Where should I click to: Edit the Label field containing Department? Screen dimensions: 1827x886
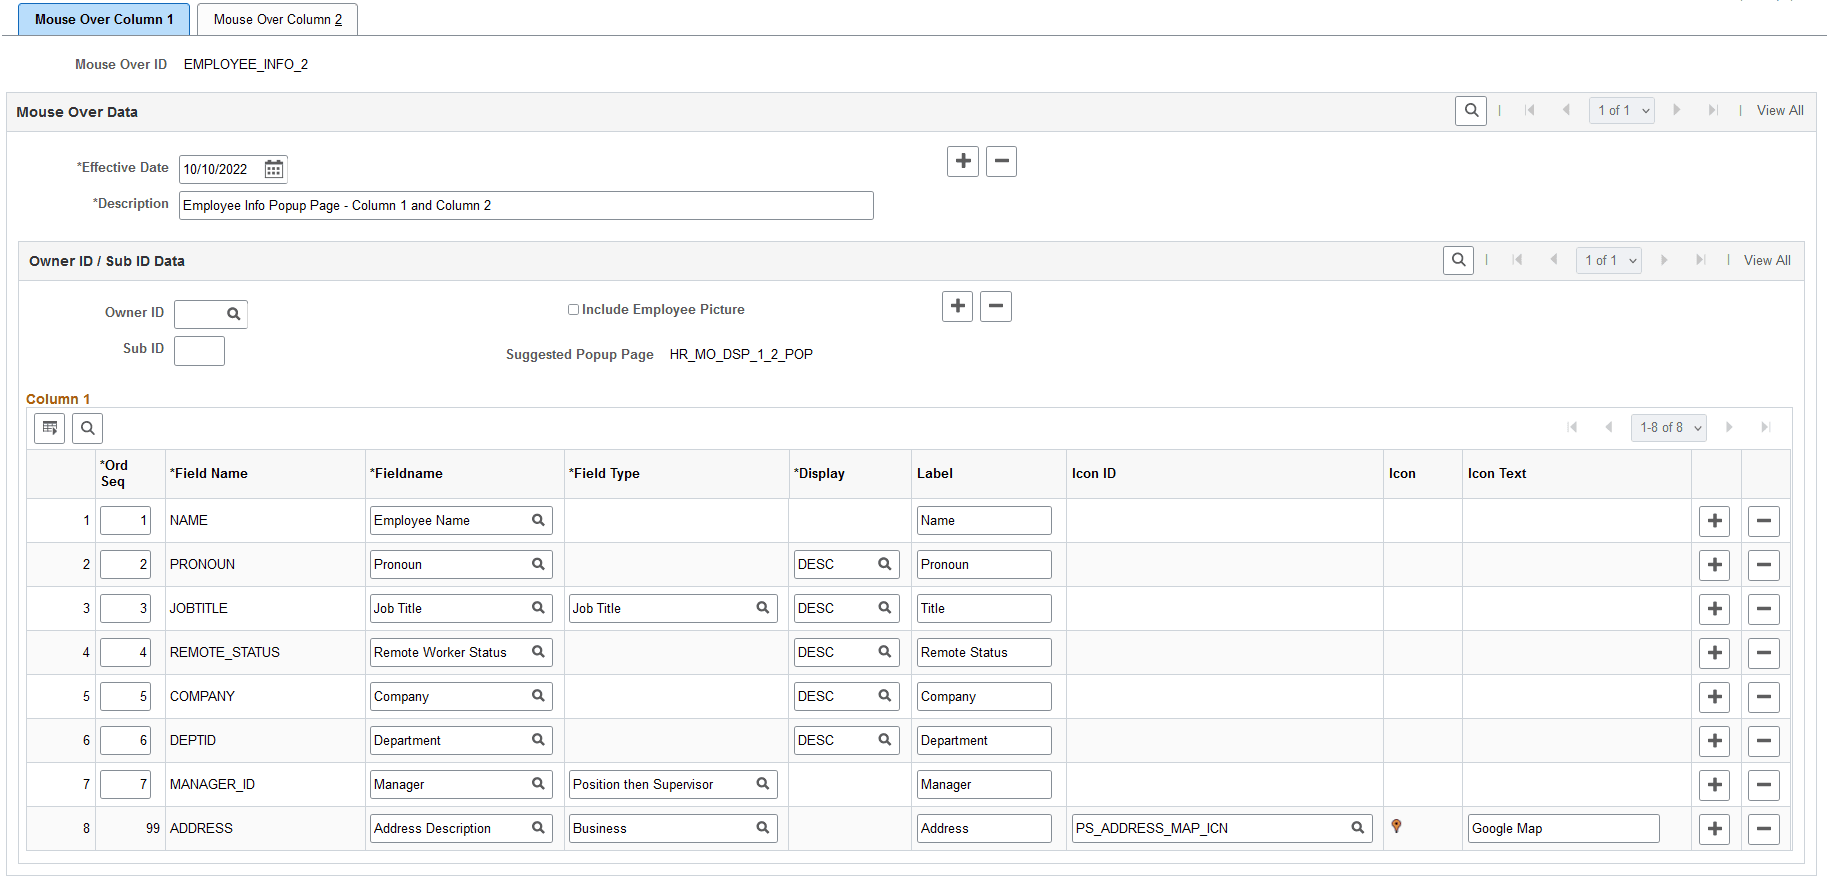(984, 741)
